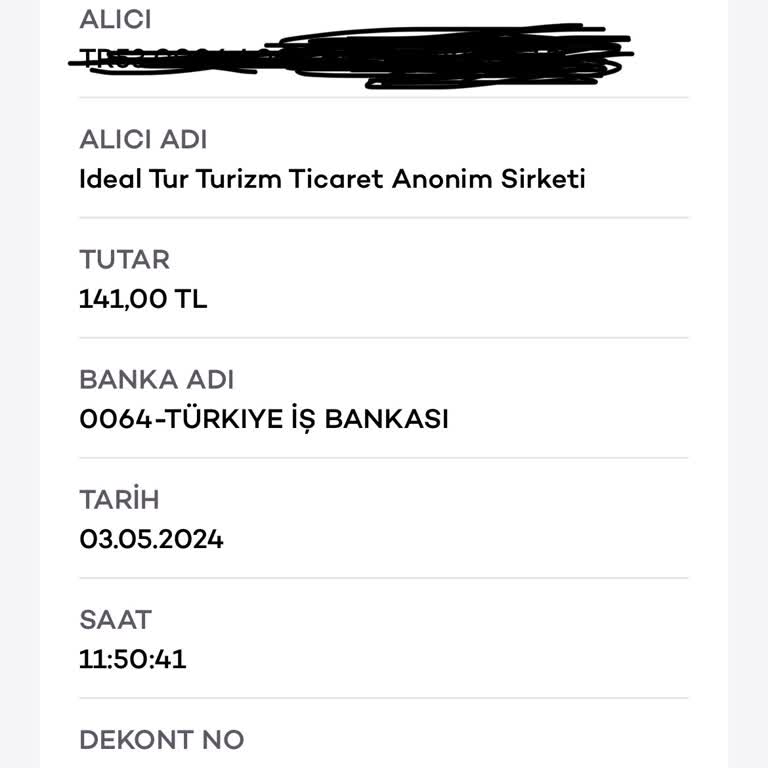Image resolution: width=768 pixels, height=768 pixels.
Task: Select the time 11:50:41
Action: coord(132,659)
